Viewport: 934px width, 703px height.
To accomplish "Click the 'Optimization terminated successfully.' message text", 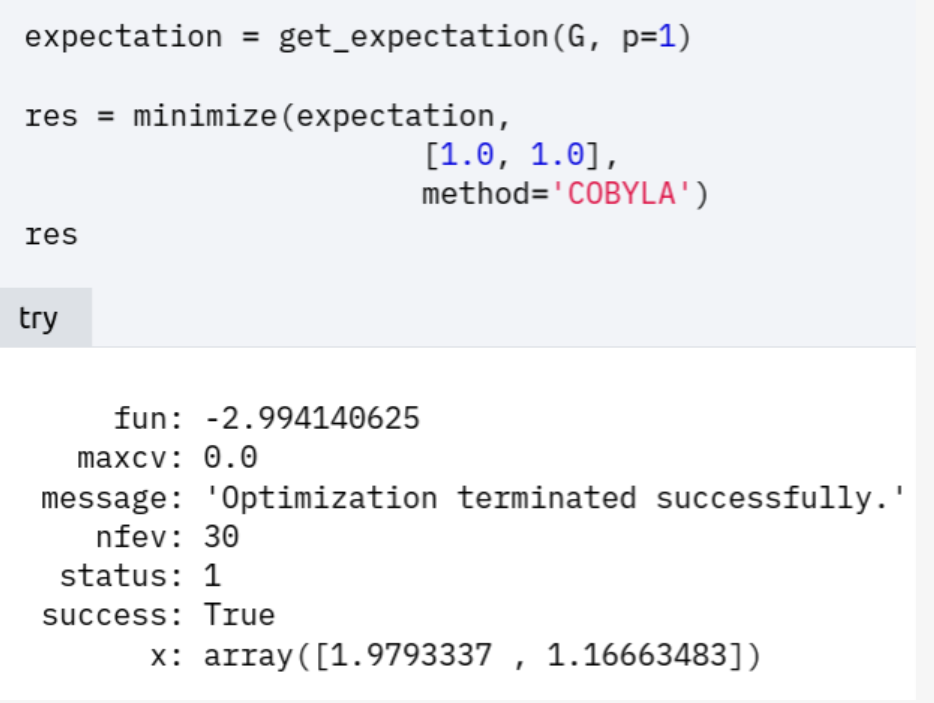I will 555,498.
